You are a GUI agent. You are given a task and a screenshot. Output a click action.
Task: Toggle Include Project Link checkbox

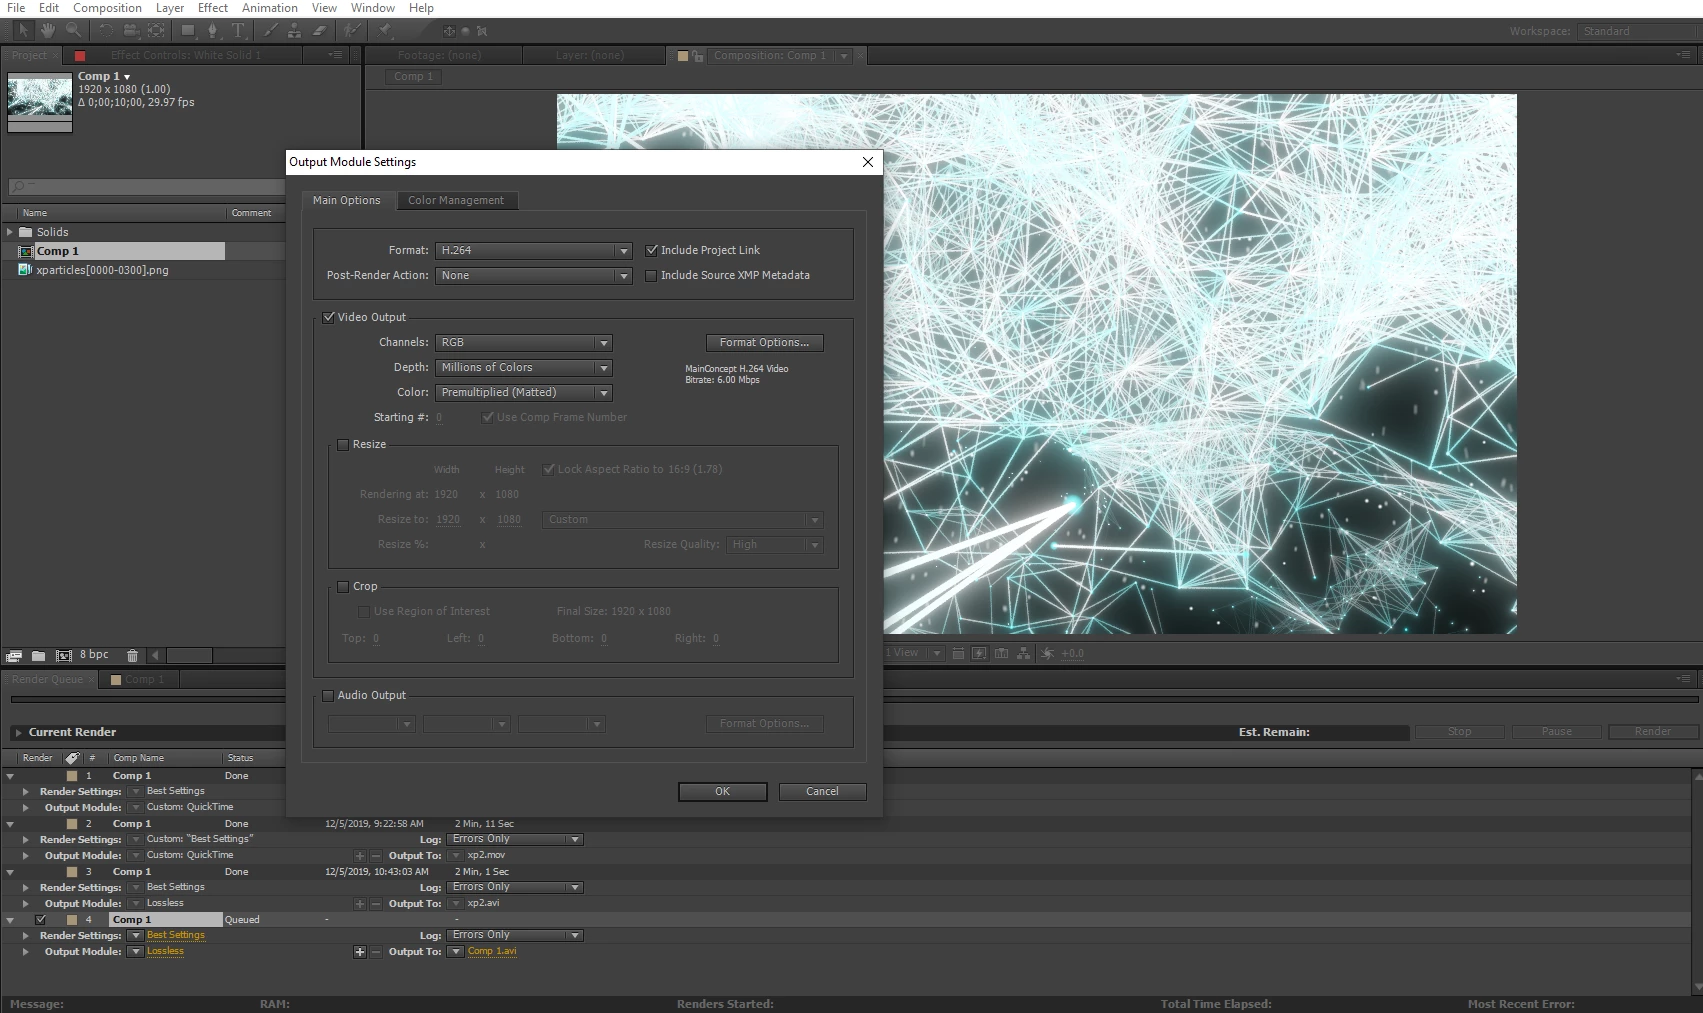[652, 250]
